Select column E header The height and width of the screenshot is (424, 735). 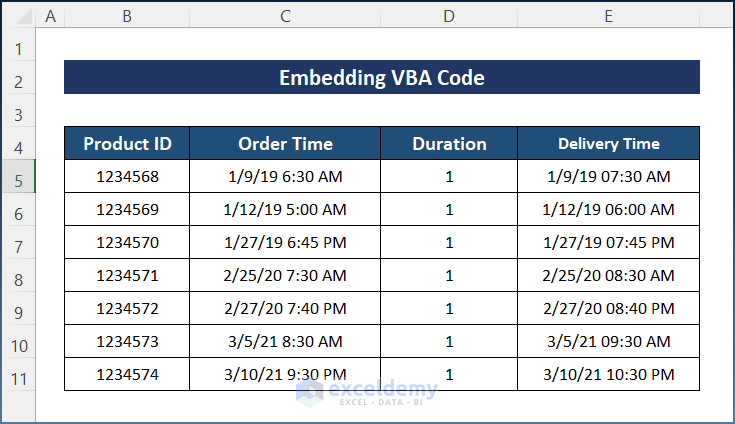[x=608, y=16]
